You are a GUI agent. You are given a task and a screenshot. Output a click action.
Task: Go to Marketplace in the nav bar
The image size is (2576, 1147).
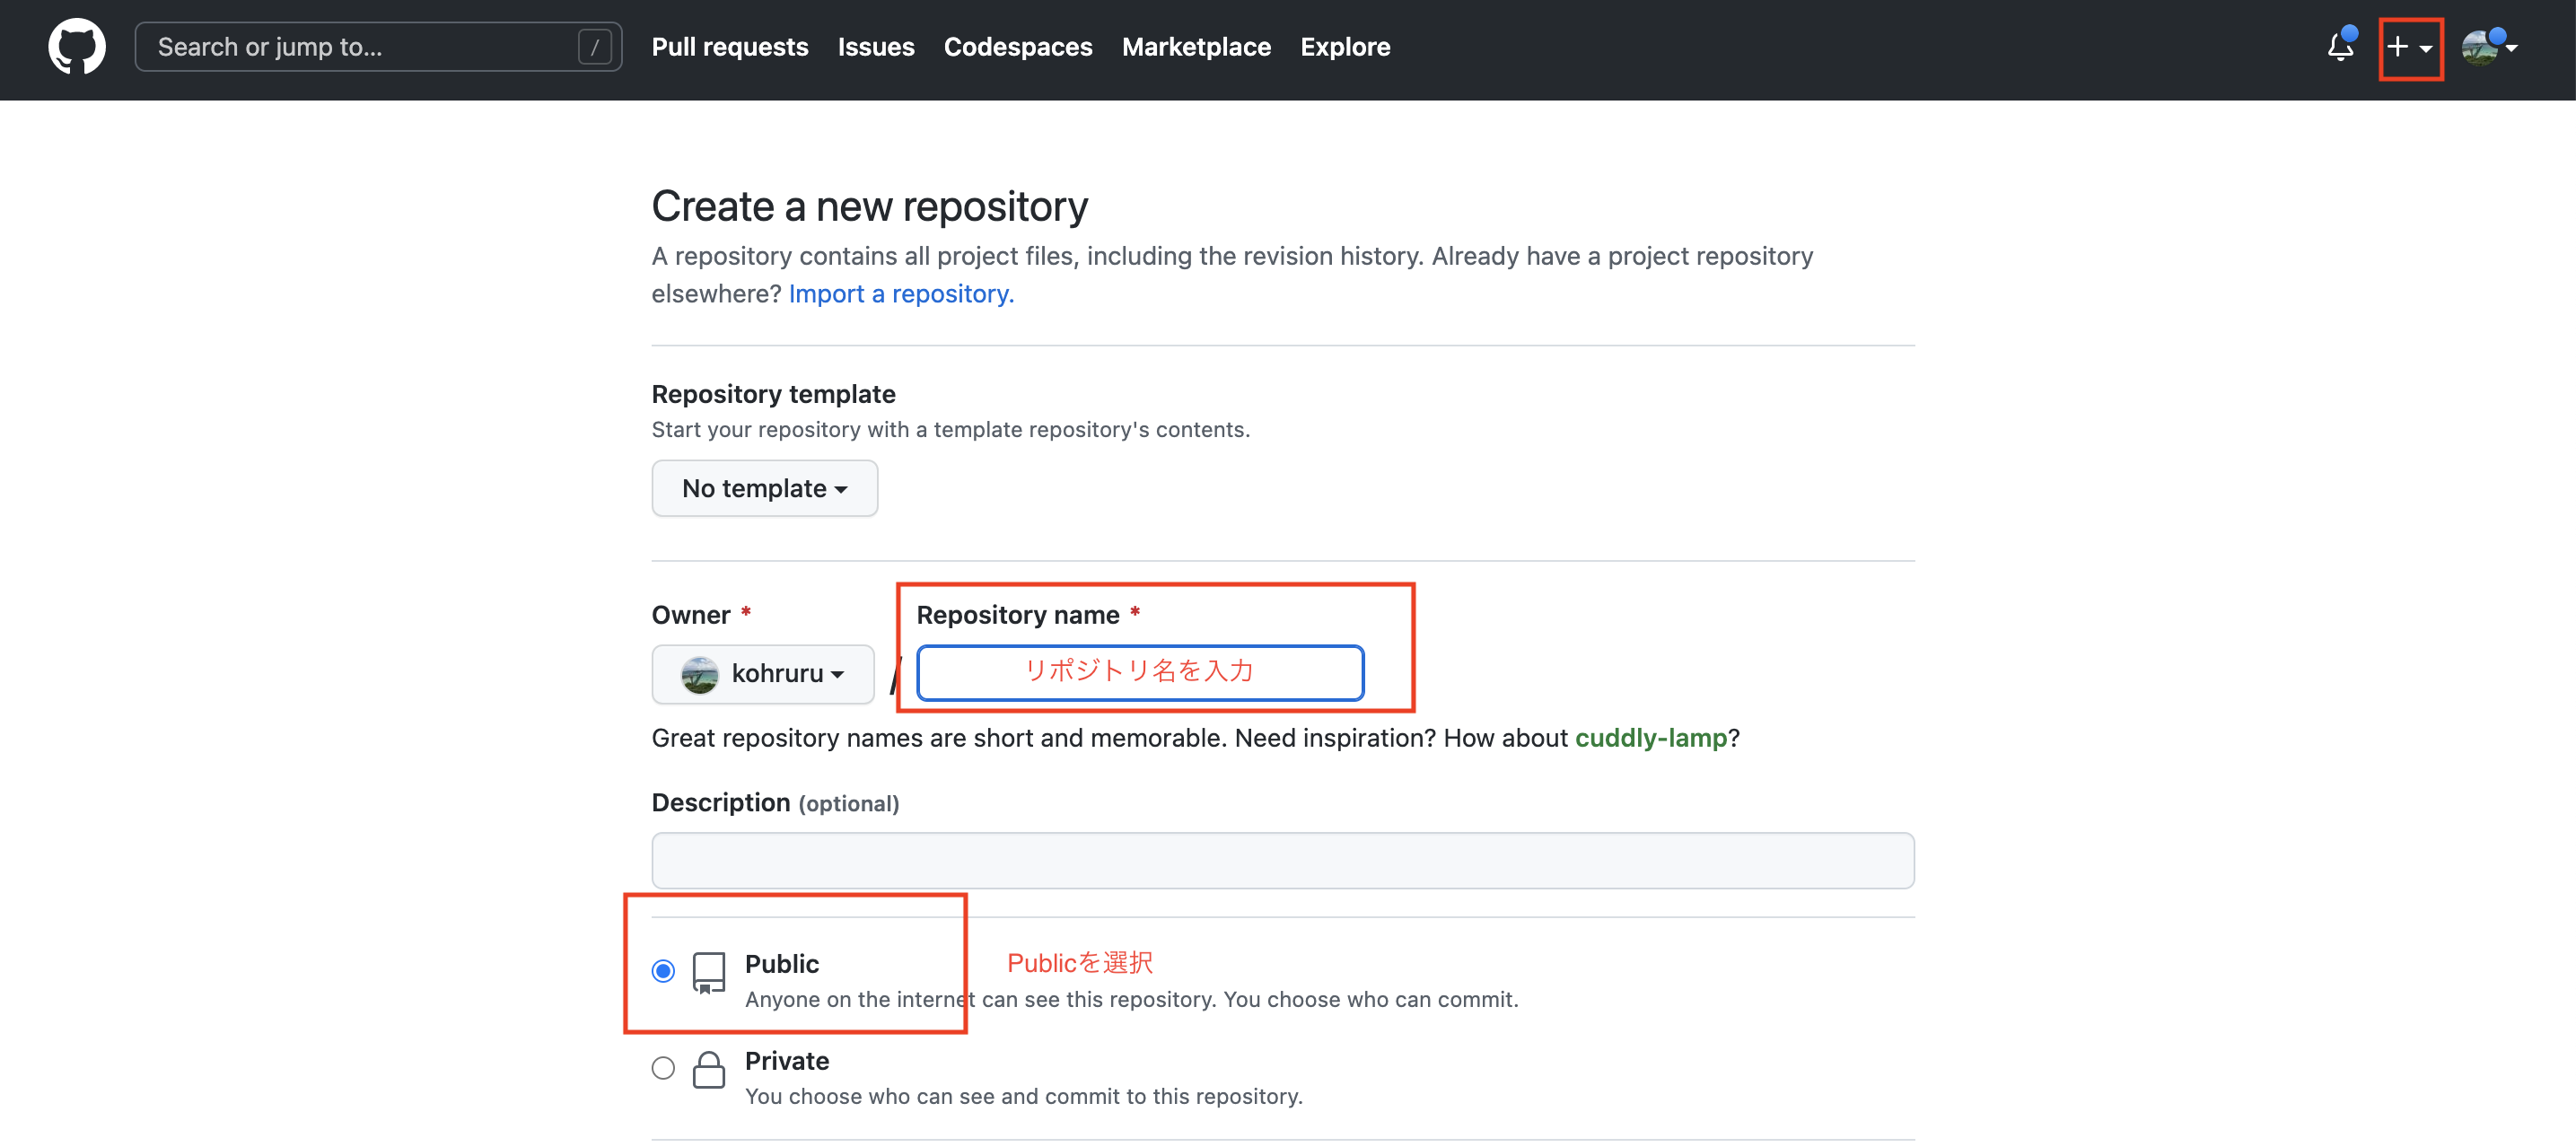(x=1196, y=47)
